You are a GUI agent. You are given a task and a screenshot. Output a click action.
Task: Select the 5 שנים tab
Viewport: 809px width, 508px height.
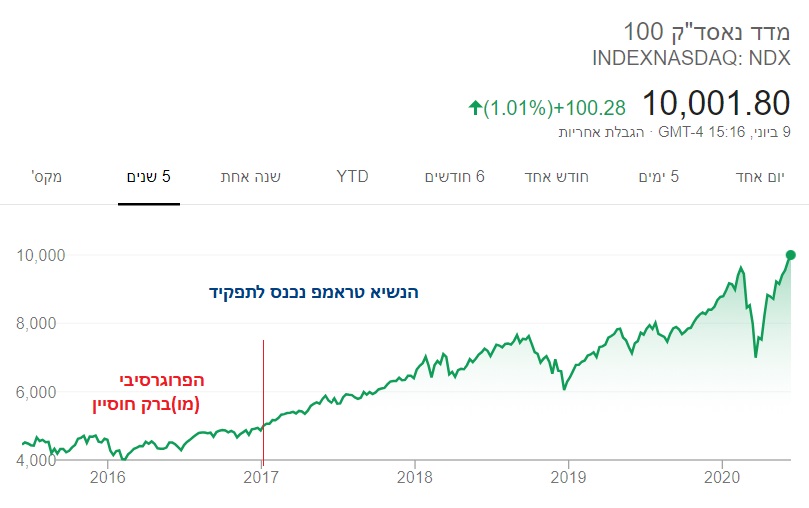149,177
